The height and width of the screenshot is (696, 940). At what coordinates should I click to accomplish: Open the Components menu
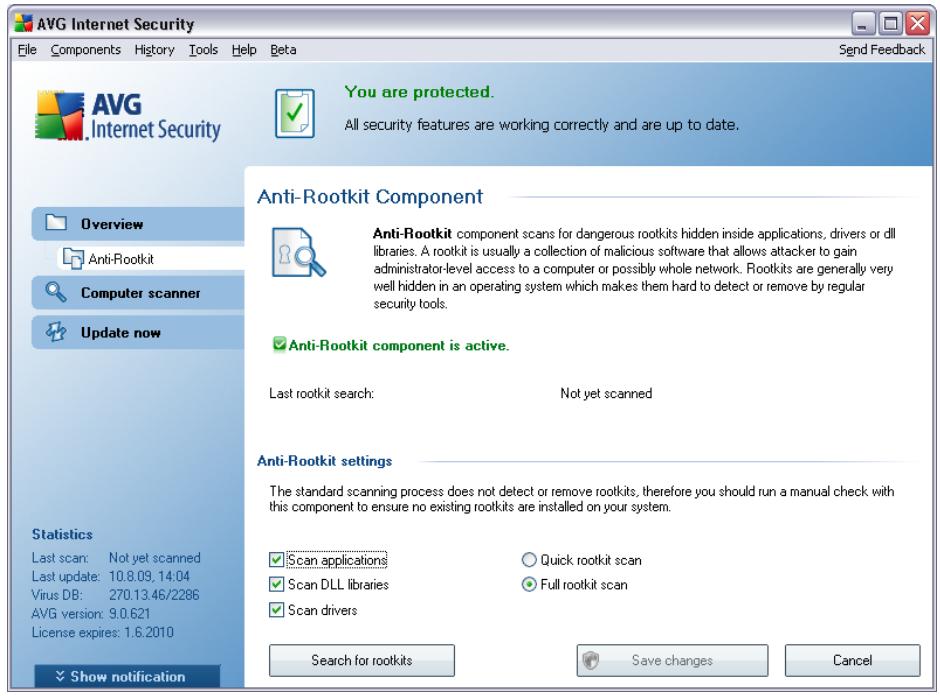(86, 50)
